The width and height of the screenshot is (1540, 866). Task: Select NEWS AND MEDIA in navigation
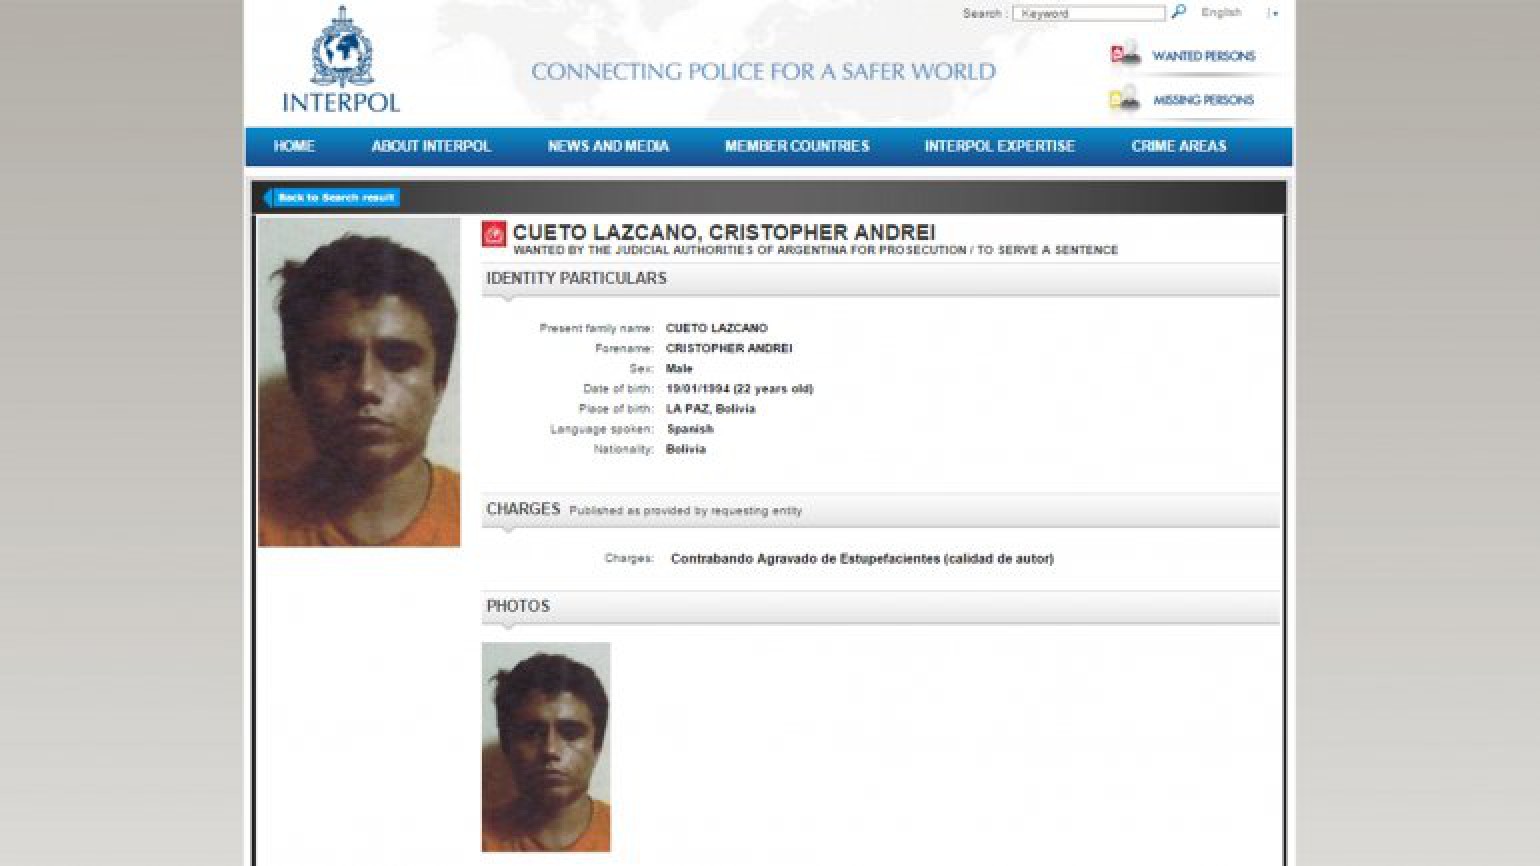click(608, 146)
